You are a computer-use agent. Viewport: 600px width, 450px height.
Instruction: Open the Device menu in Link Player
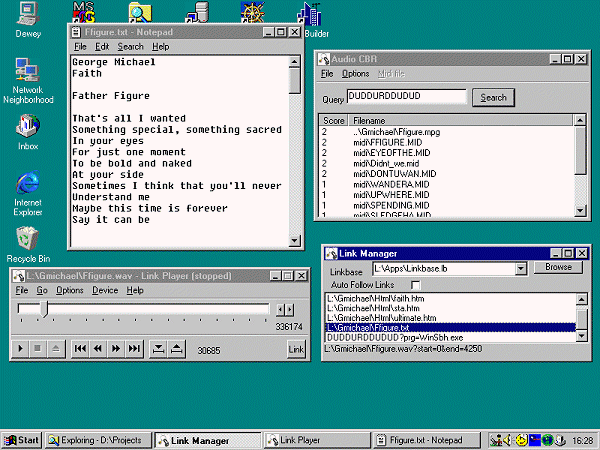tap(104, 290)
